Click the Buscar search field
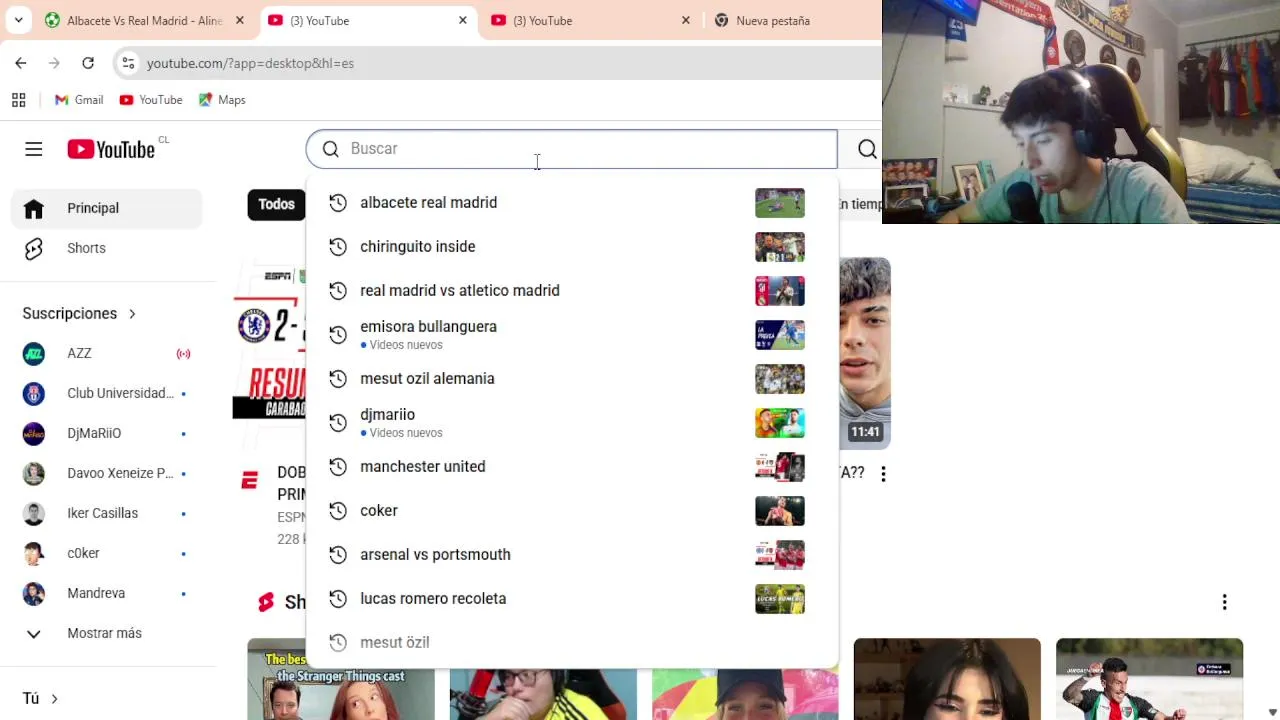Image resolution: width=1280 pixels, height=720 pixels. tap(571, 149)
